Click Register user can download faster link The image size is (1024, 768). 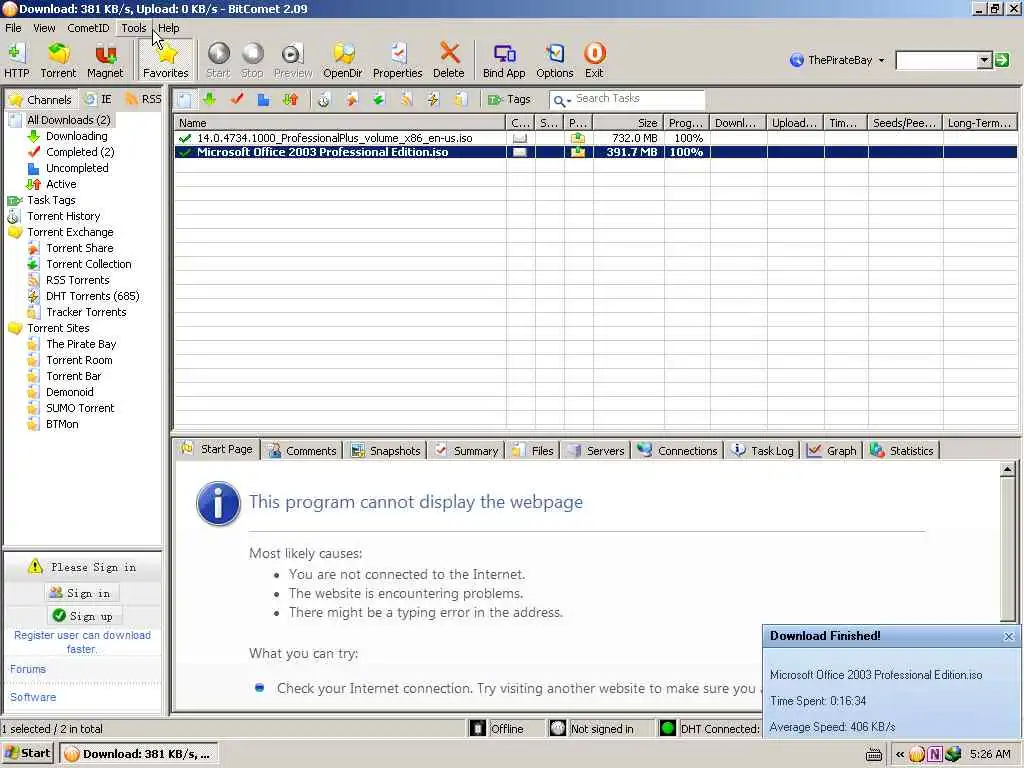pos(82,642)
